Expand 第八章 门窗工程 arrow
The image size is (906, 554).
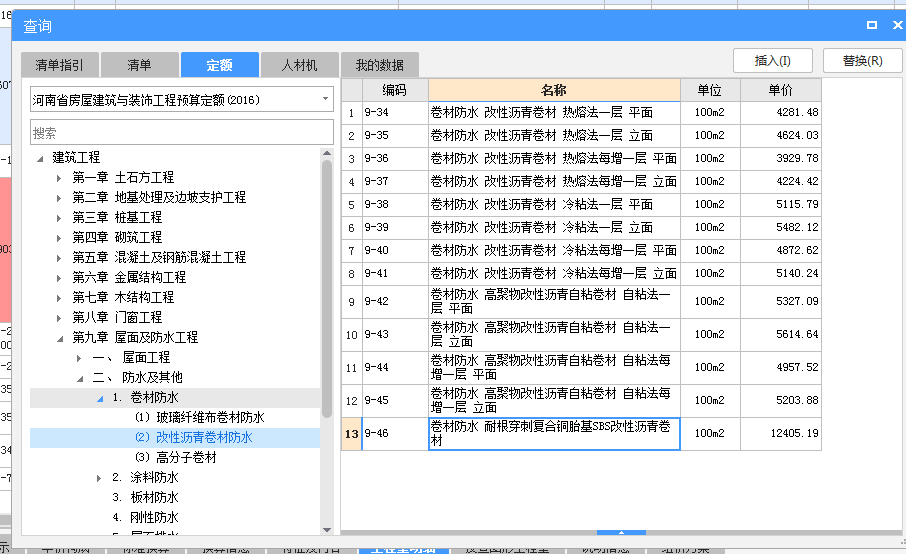[x=59, y=318]
